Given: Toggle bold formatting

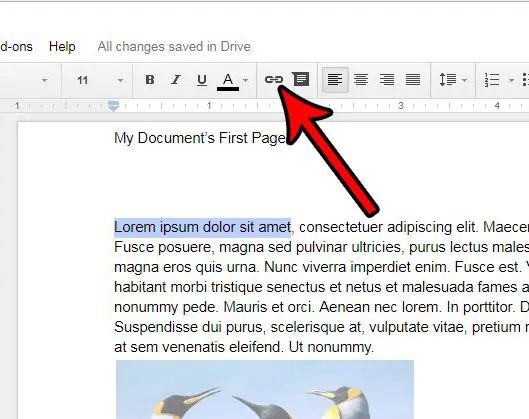Looking at the screenshot, I should [150, 80].
